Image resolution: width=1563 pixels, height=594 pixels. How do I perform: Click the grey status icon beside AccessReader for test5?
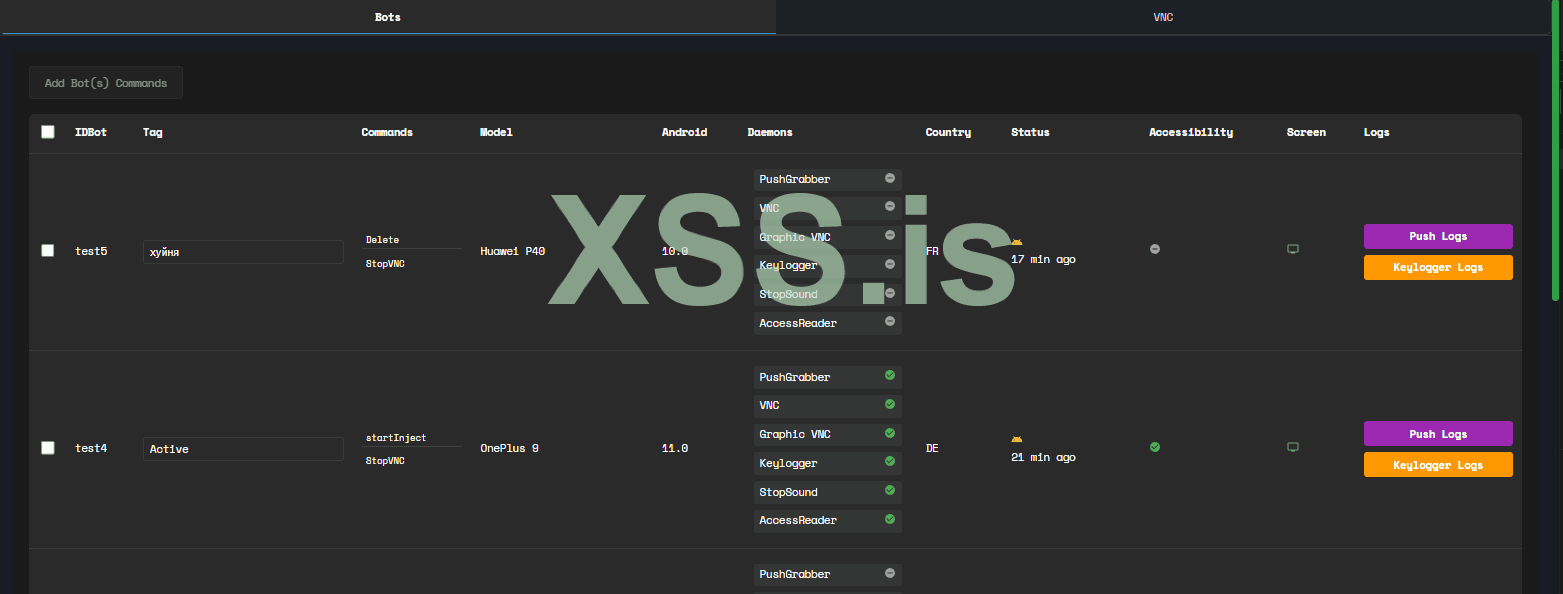(x=889, y=322)
